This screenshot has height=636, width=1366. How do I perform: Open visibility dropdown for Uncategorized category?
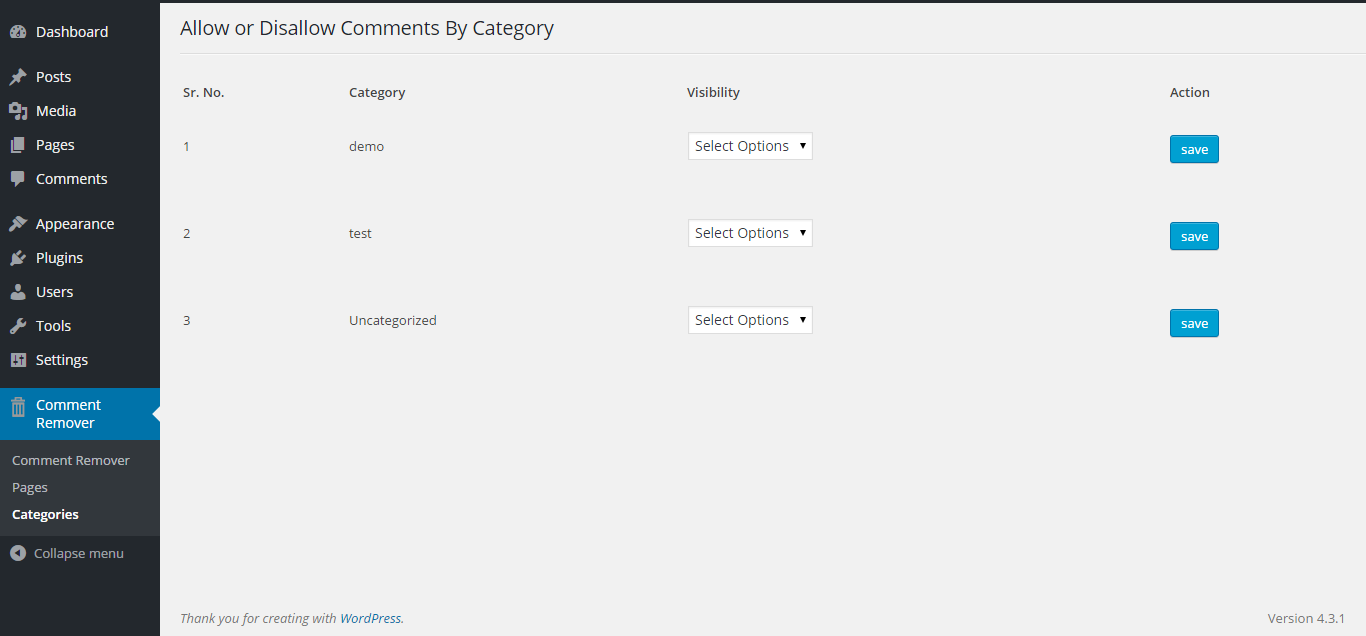[x=750, y=320]
